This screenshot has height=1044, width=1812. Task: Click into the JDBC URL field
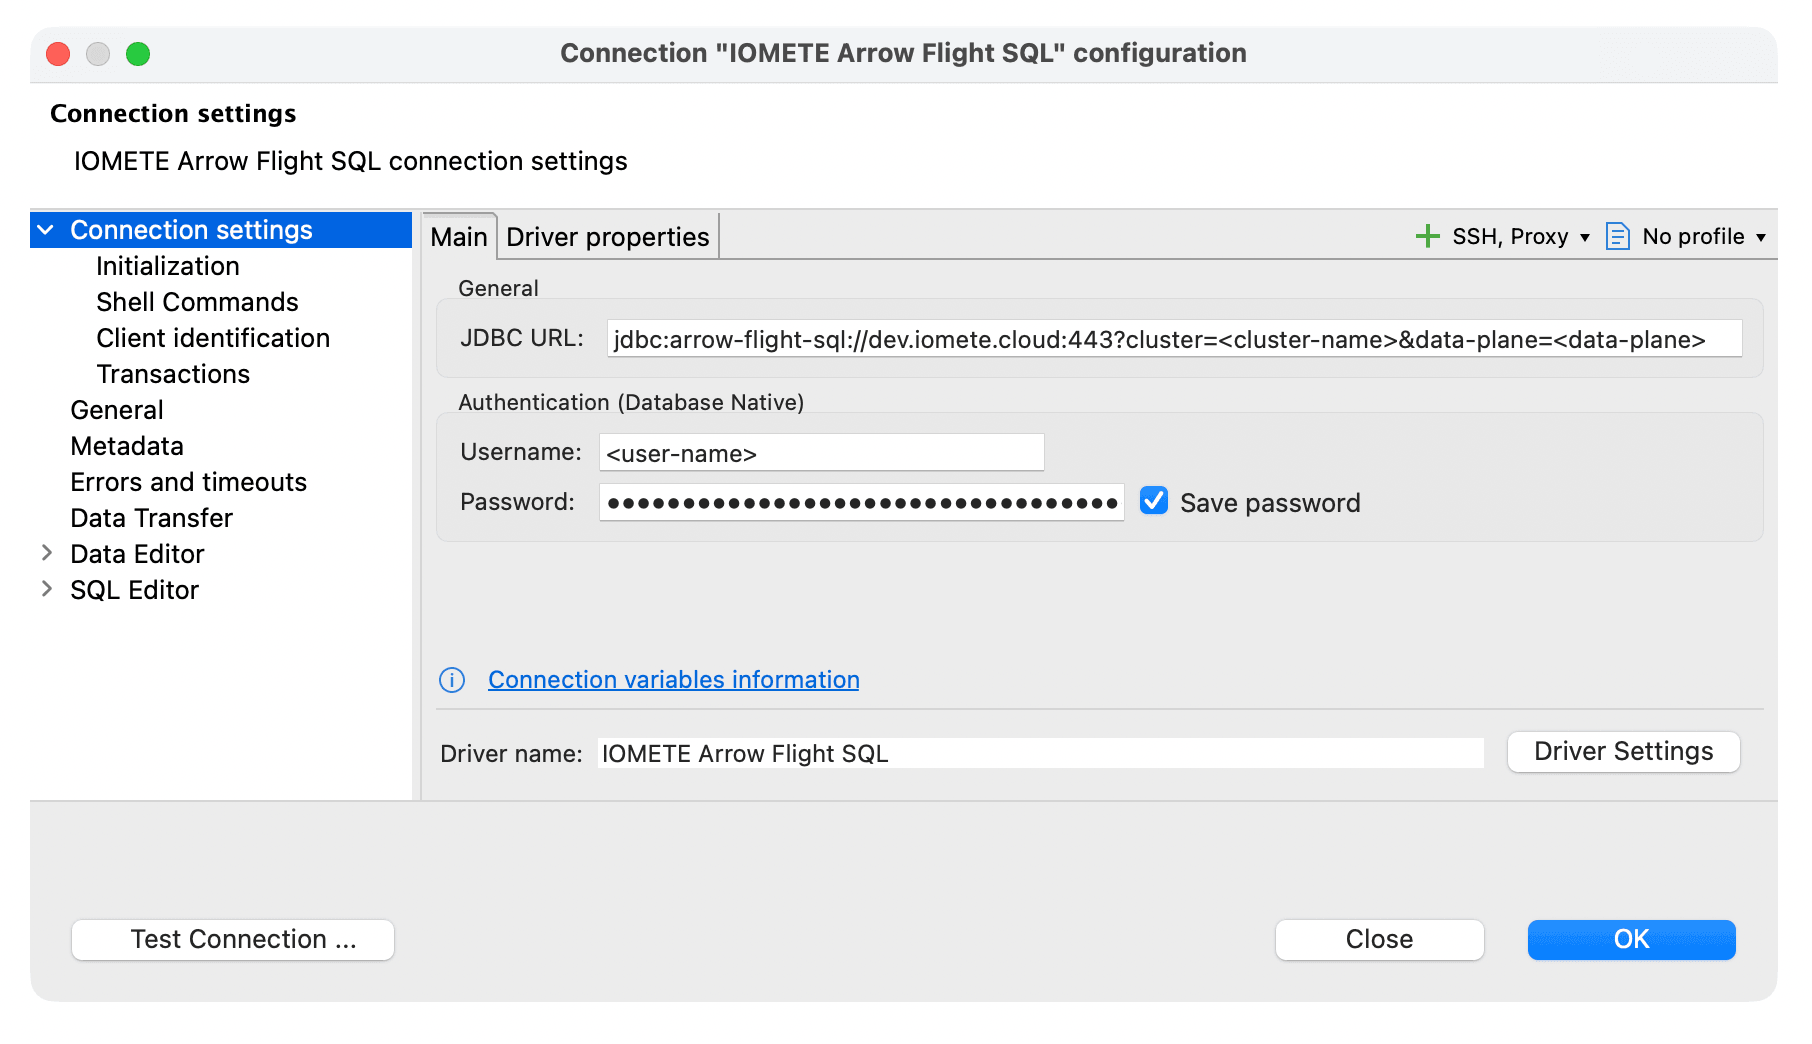pos(1174,339)
